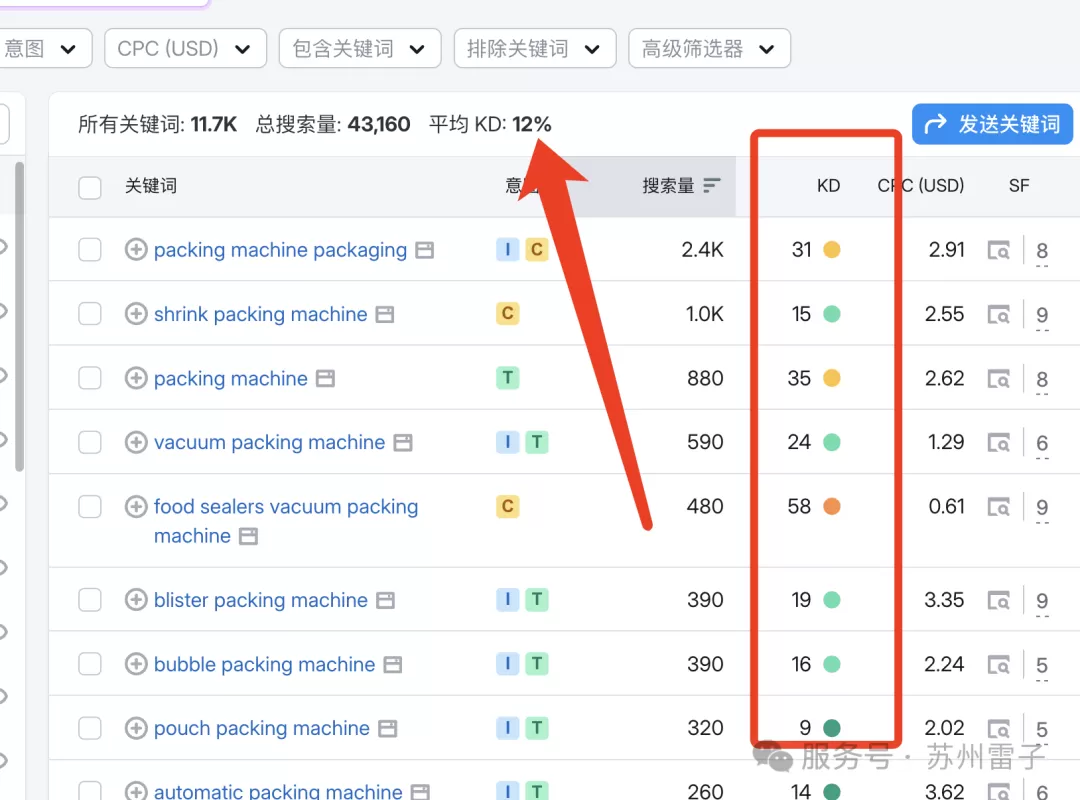This screenshot has height=800, width=1080.
Task: Click the SF column header
Action: [x=1019, y=185]
